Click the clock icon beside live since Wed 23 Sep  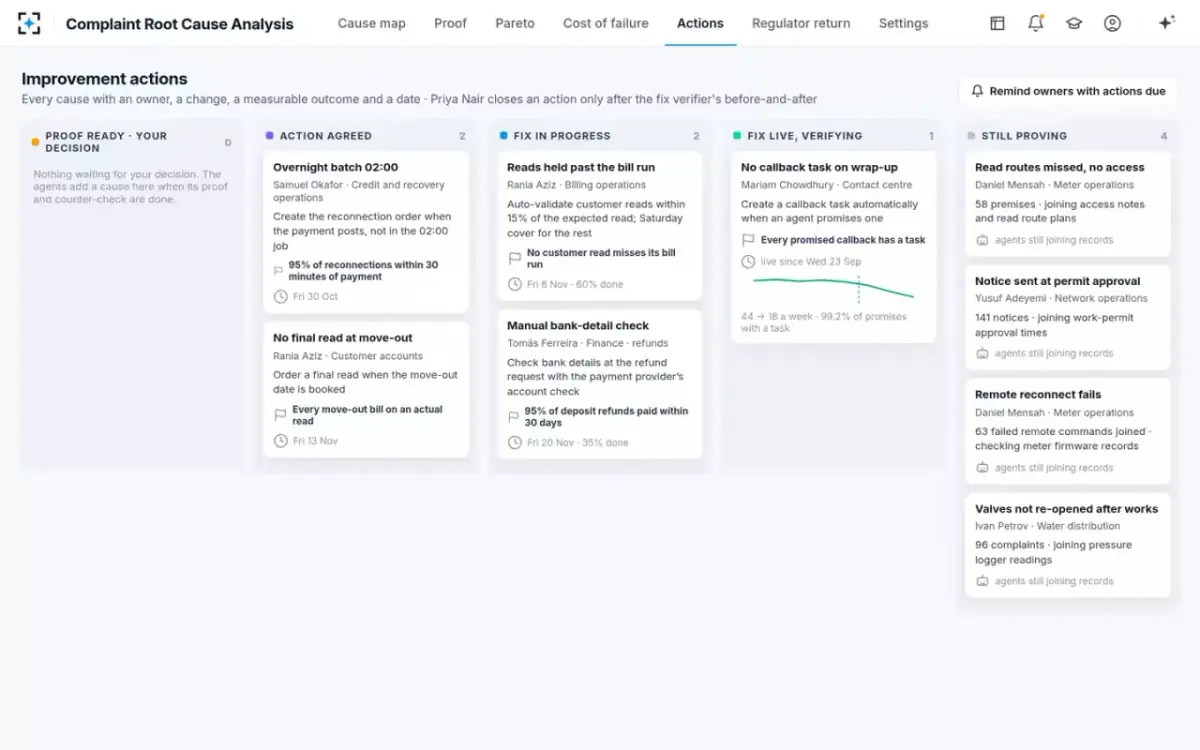click(748, 262)
